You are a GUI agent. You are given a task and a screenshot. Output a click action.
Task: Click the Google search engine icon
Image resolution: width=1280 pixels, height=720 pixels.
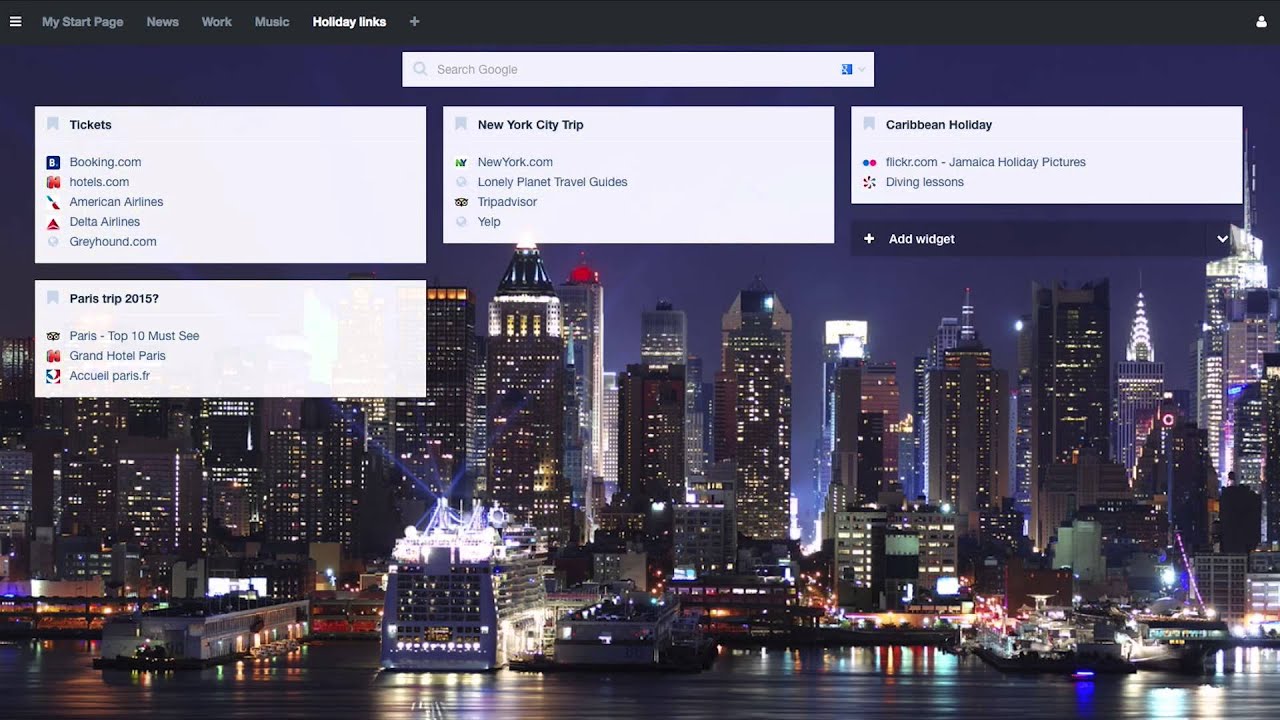(847, 69)
